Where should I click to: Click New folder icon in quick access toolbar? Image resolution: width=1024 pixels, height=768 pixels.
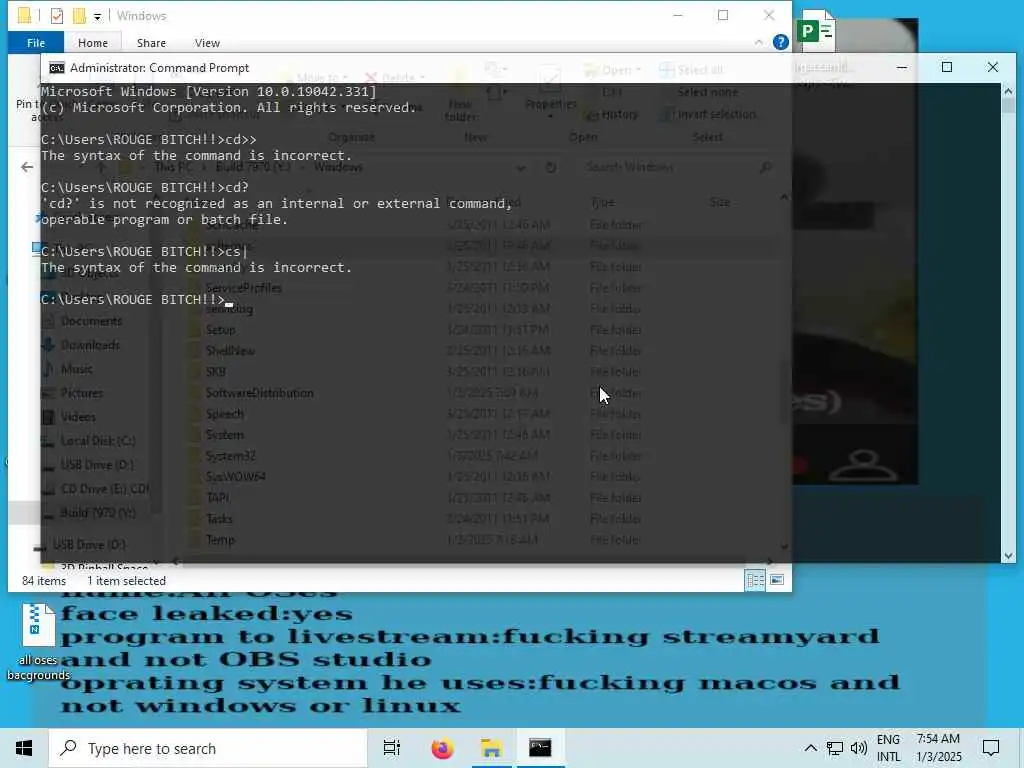79,16
